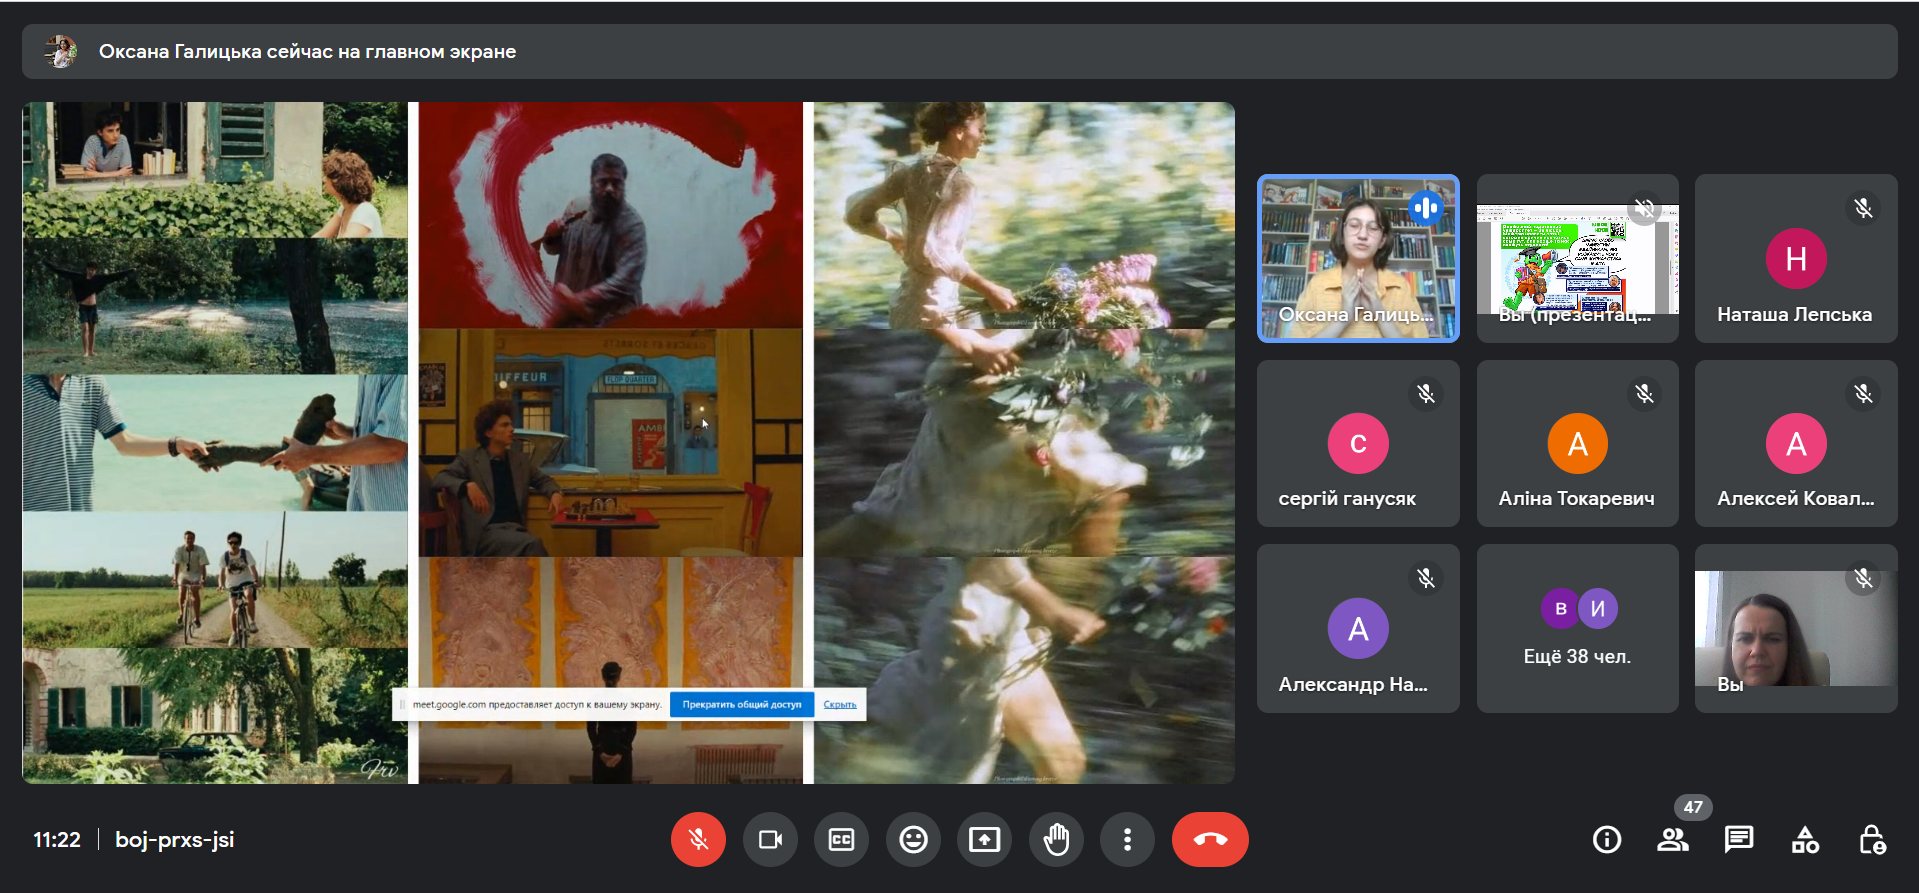This screenshot has width=1919, height=893.
Task: Open the chat messages icon
Action: pyautogui.click(x=1739, y=840)
